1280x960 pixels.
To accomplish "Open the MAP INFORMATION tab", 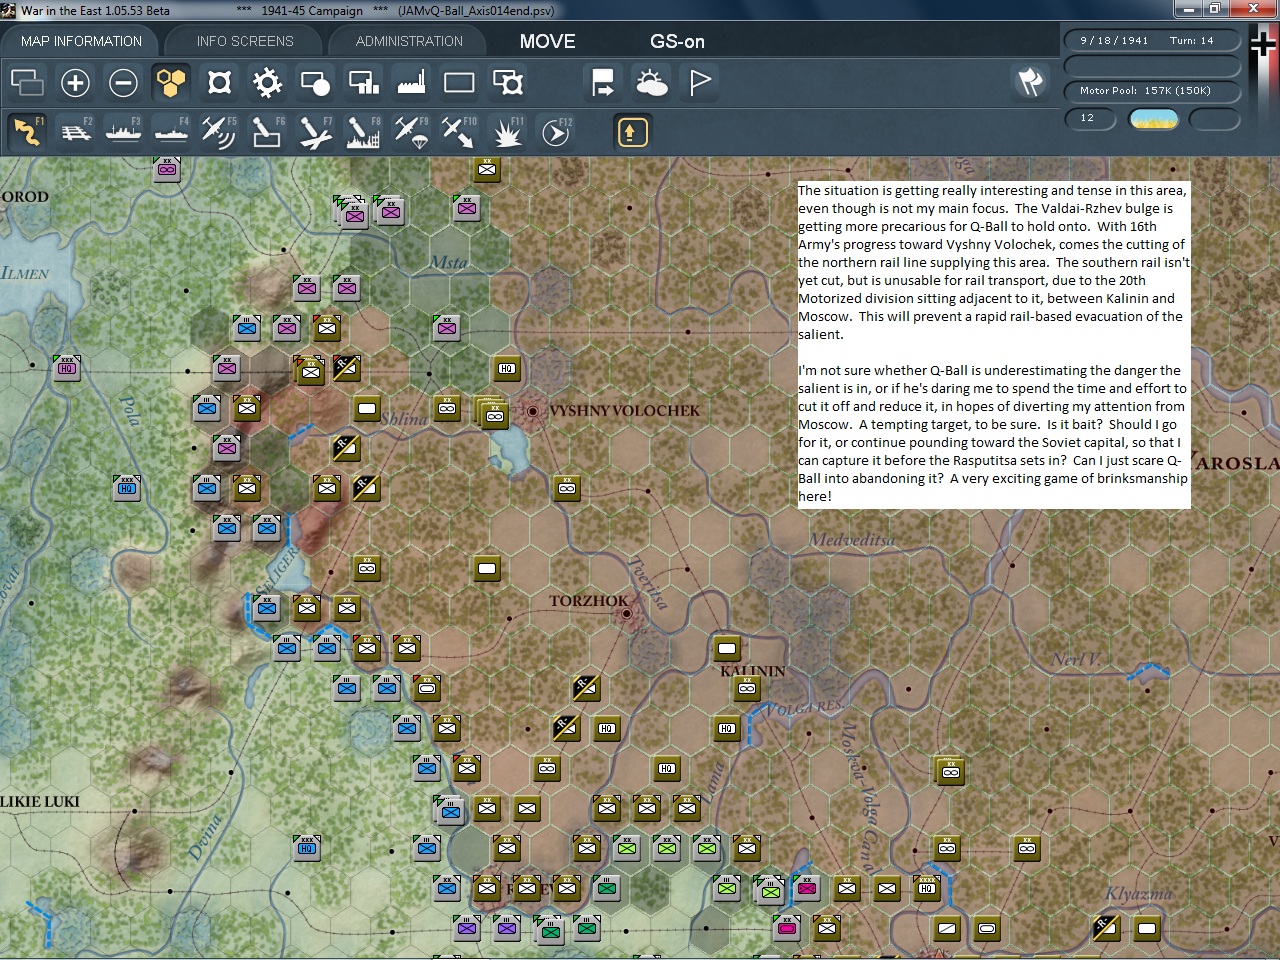I will (x=81, y=41).
